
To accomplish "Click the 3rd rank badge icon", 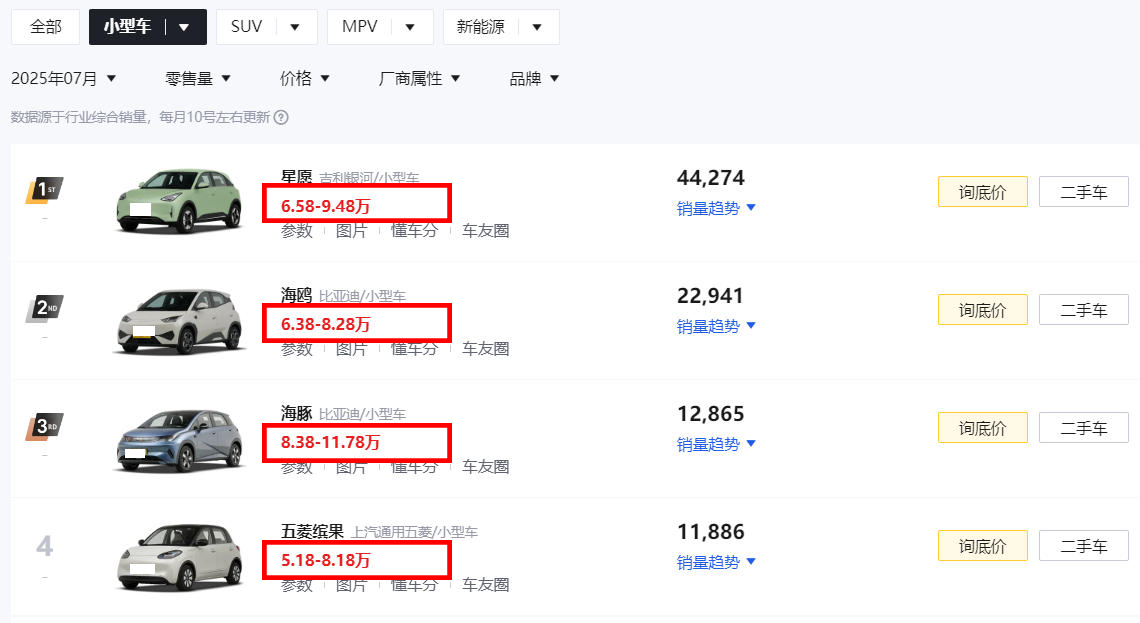I will (44, 427).
